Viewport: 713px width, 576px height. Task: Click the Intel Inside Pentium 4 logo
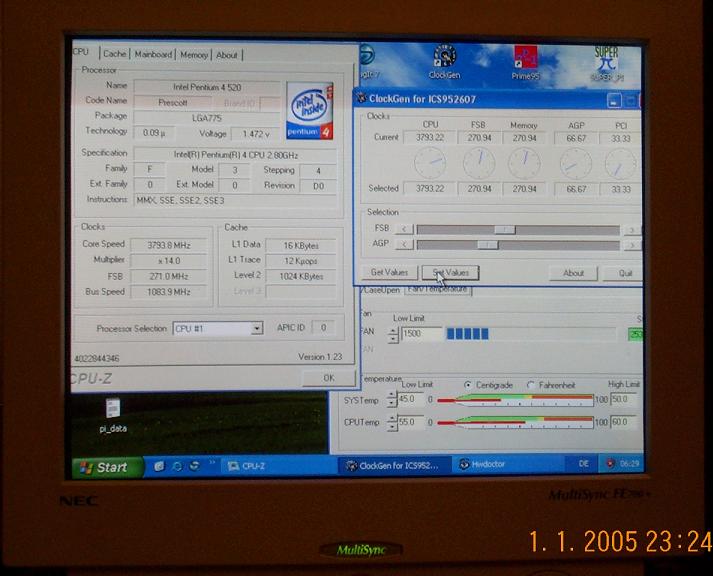(310, 111)
